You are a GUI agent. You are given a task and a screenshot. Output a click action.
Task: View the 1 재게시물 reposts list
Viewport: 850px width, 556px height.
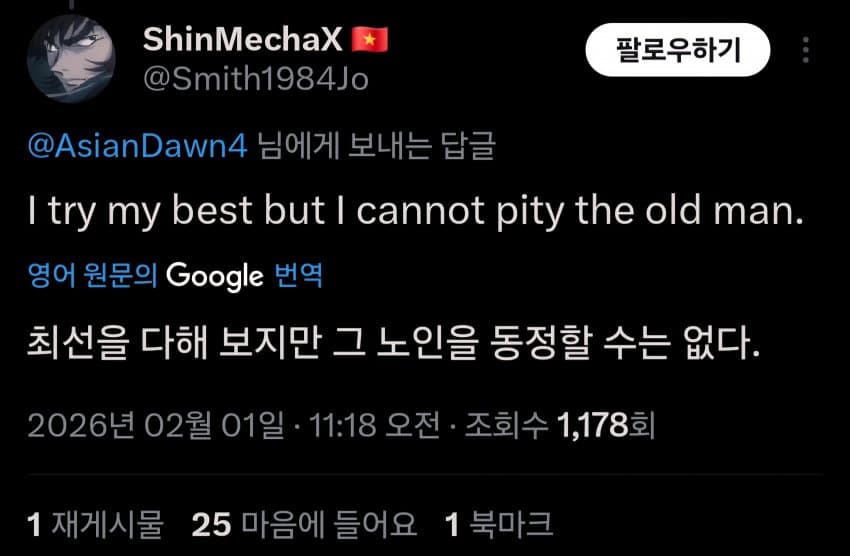(x=95, y=523)
